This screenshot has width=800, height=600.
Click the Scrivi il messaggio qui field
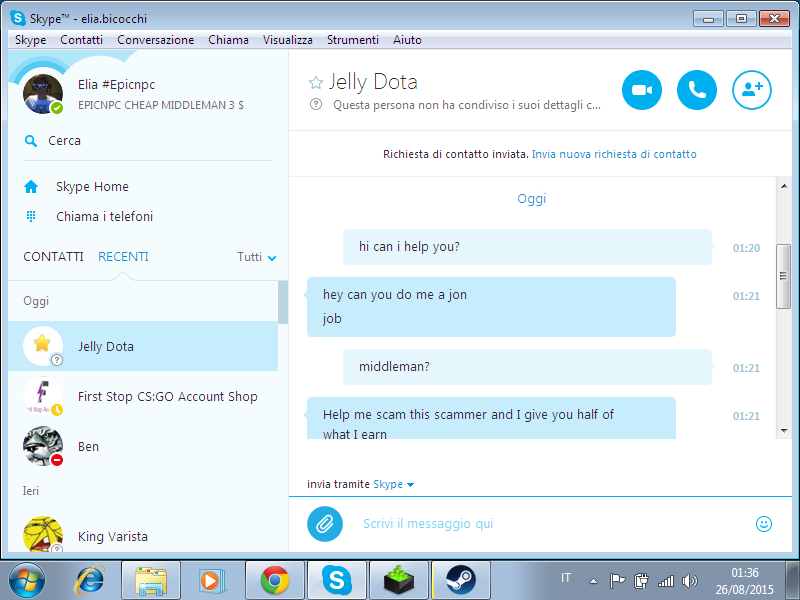click(554, 523)
